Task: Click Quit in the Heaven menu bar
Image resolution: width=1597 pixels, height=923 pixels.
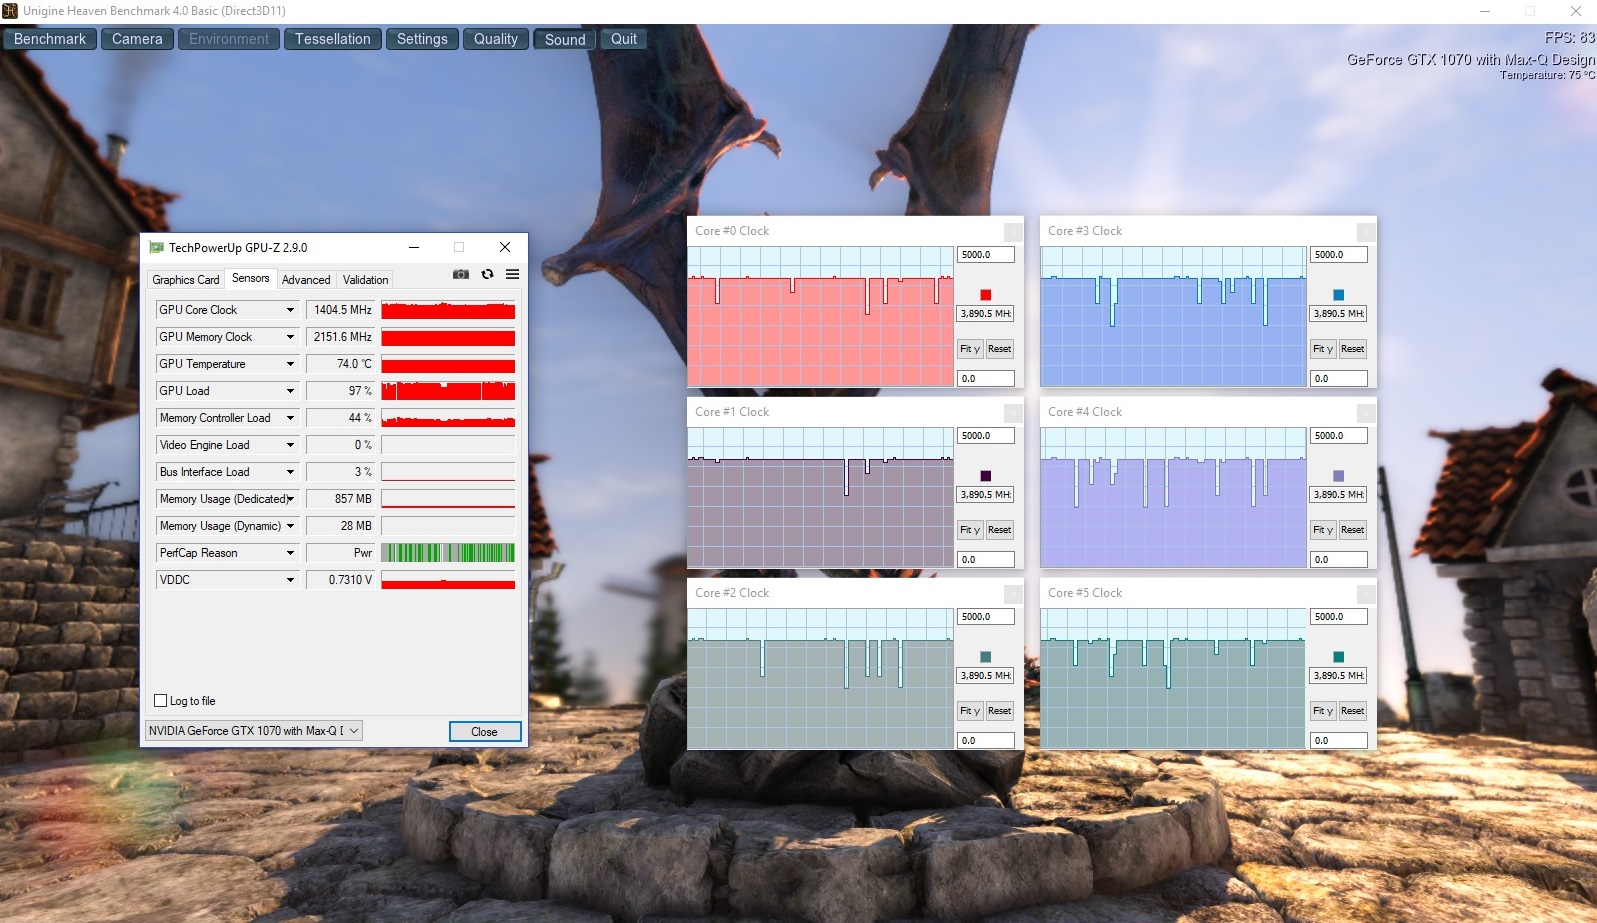Action: (x=624, y=39)
